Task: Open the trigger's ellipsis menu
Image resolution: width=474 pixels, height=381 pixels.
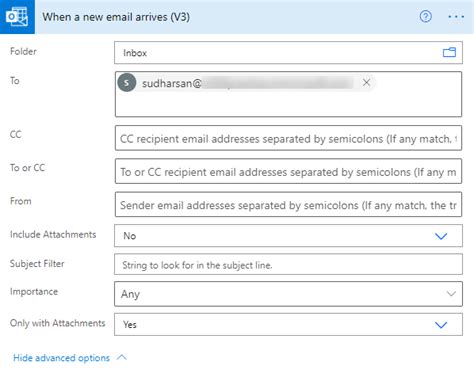Action: coord(456,16)
